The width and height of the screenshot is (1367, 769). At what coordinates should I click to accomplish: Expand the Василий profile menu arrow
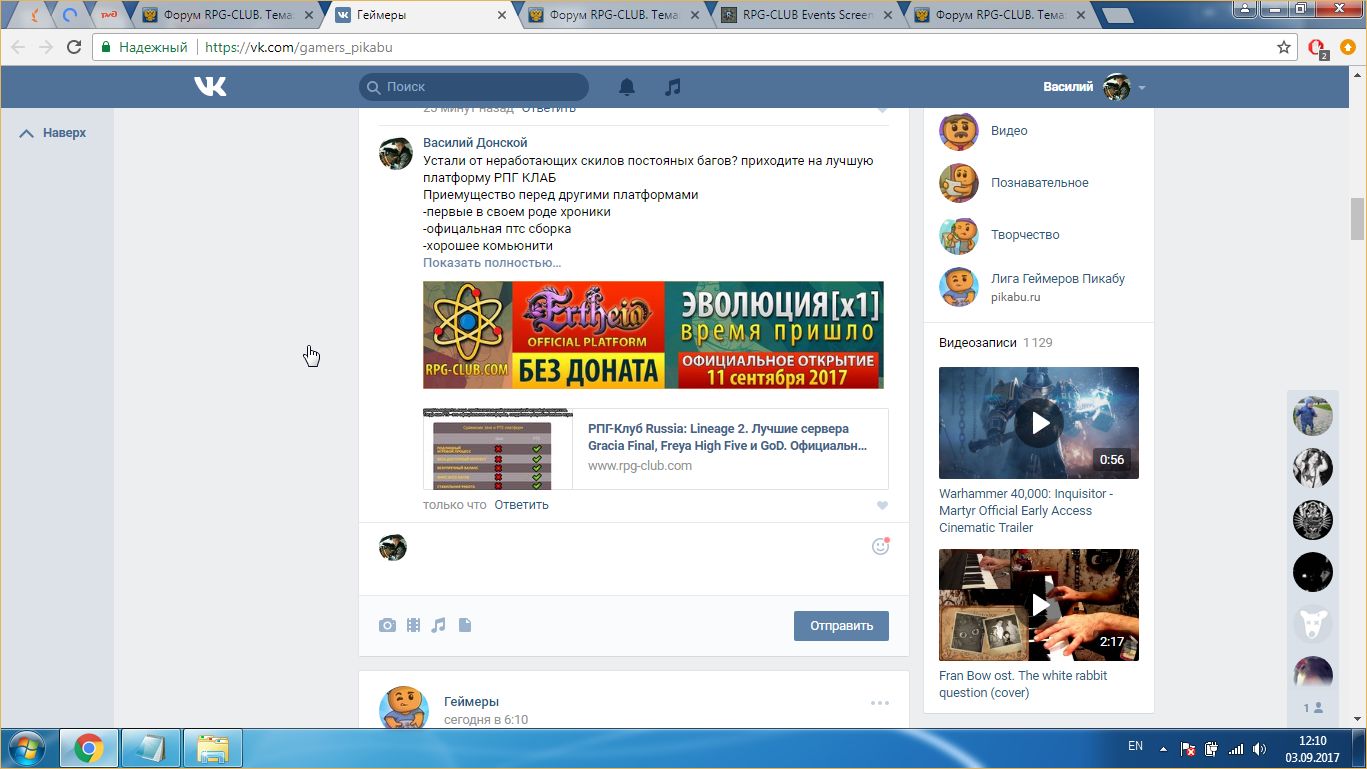[x=1142, y=87]
